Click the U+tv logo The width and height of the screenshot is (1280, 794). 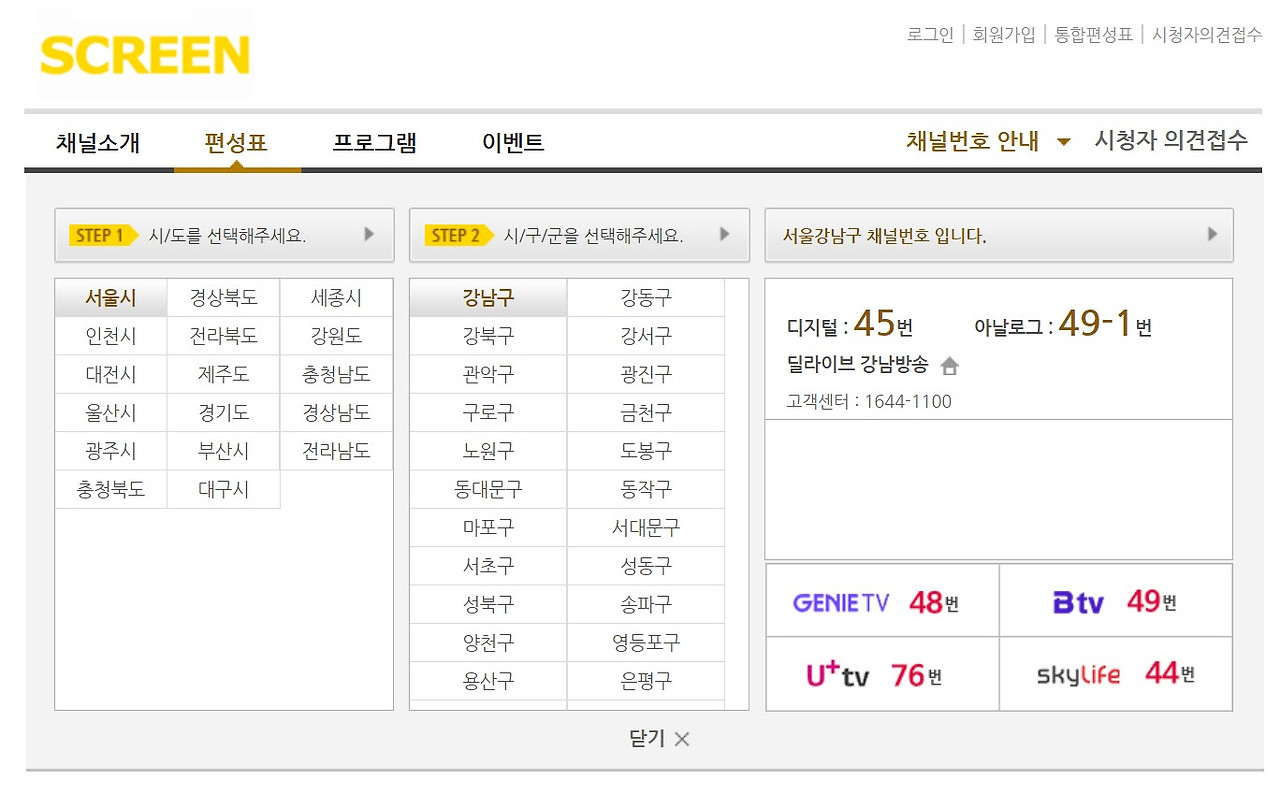tap(838, 675)
